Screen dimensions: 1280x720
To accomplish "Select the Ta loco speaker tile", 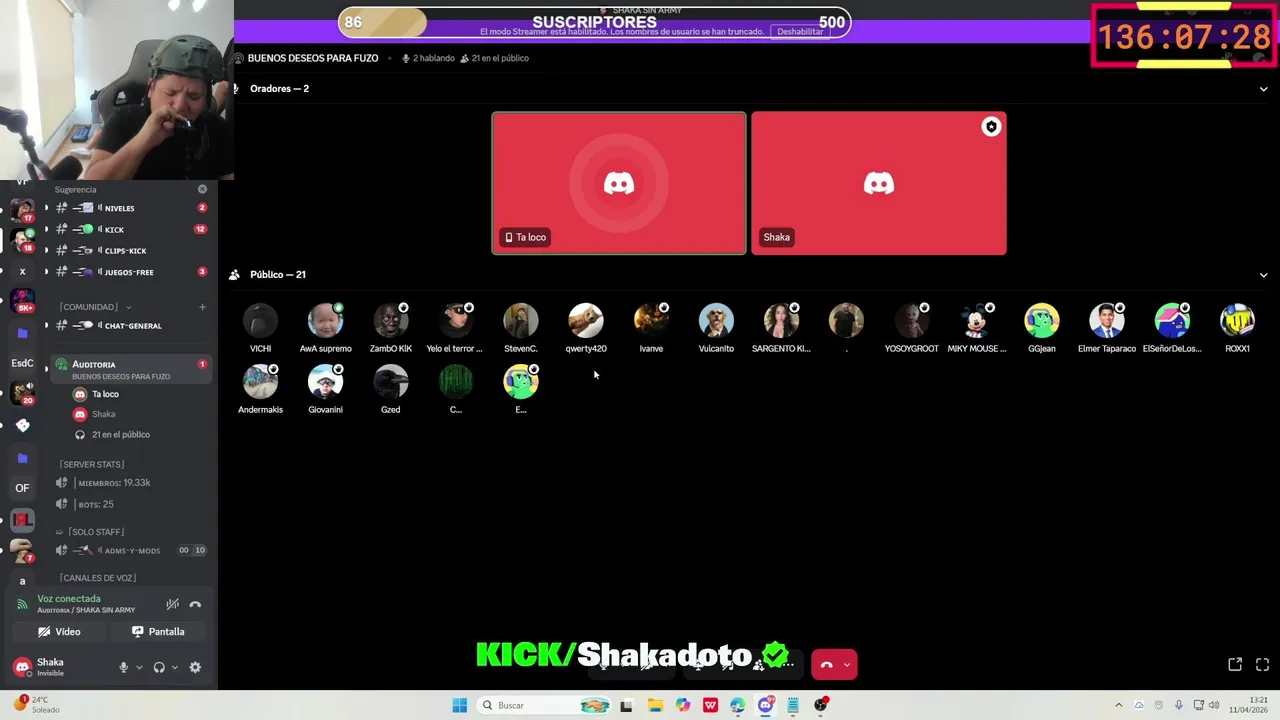I will (619, 183).
